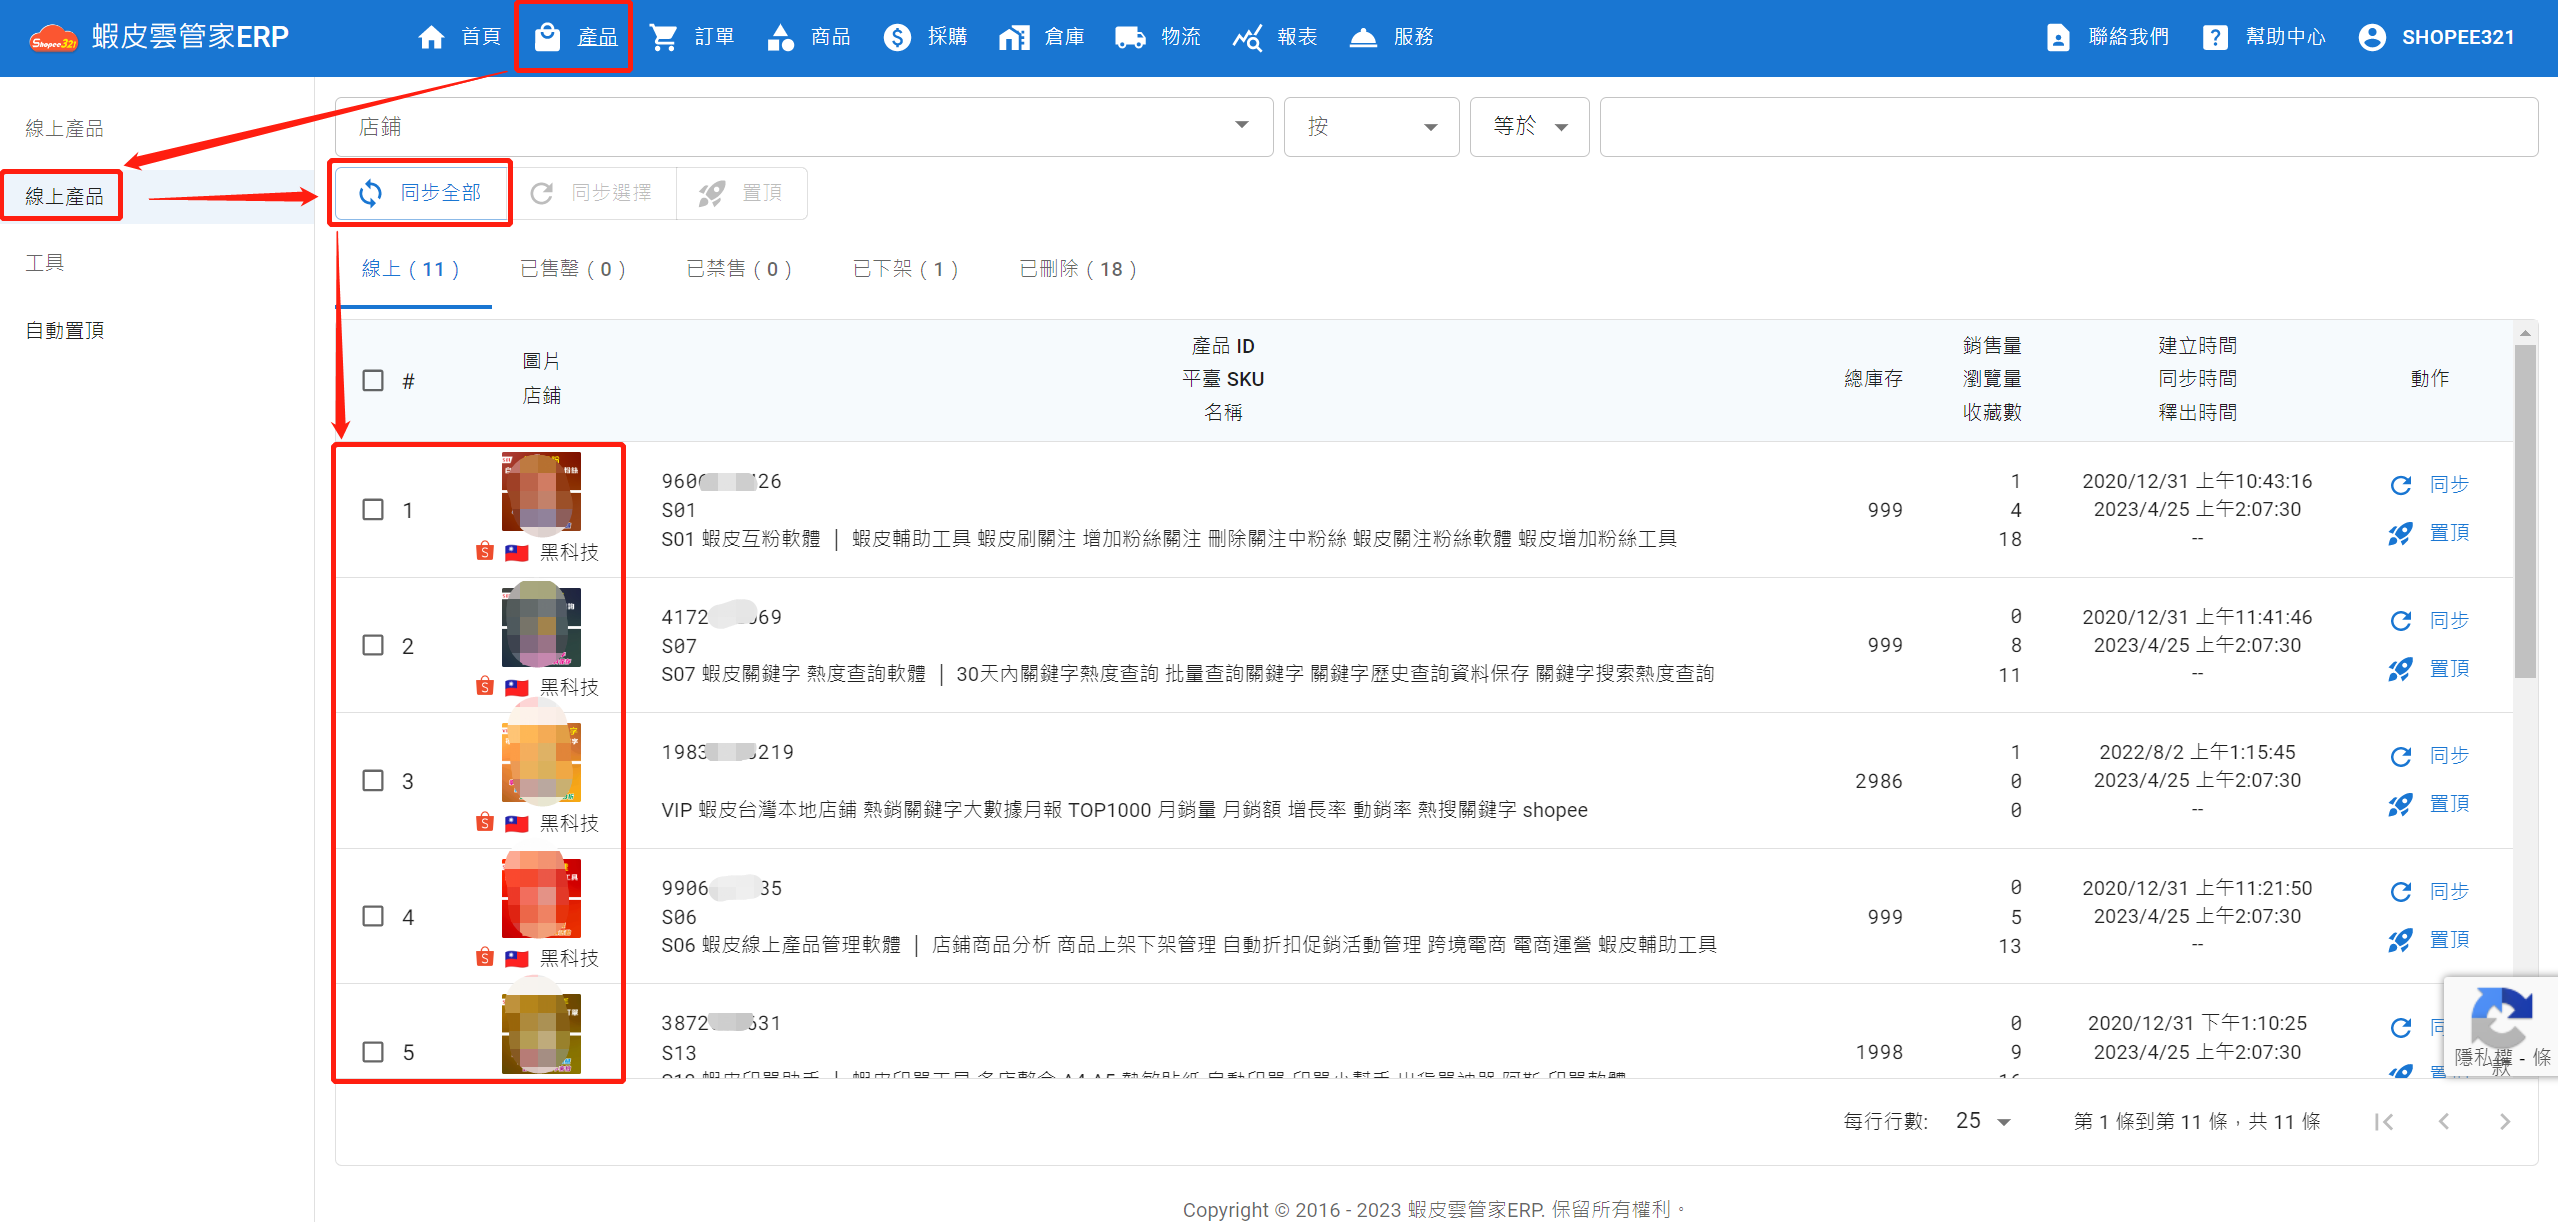Click the search value input field
This screenshot has width=2558, height=1222.
pyautogui.click(x=2069, y=127)
